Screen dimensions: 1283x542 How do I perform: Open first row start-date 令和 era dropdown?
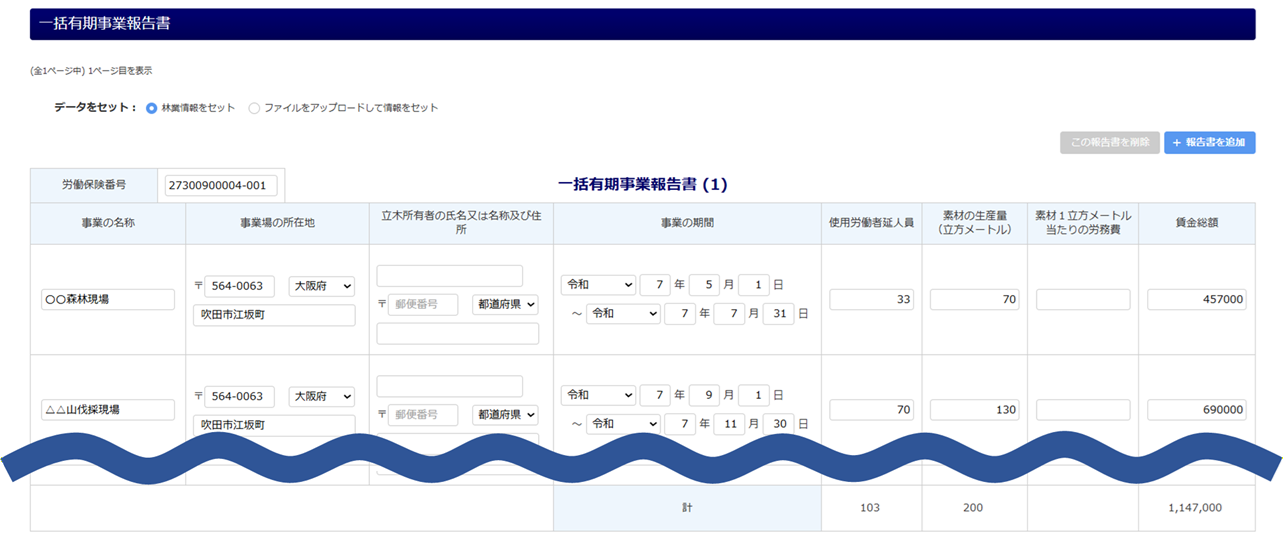598,285
